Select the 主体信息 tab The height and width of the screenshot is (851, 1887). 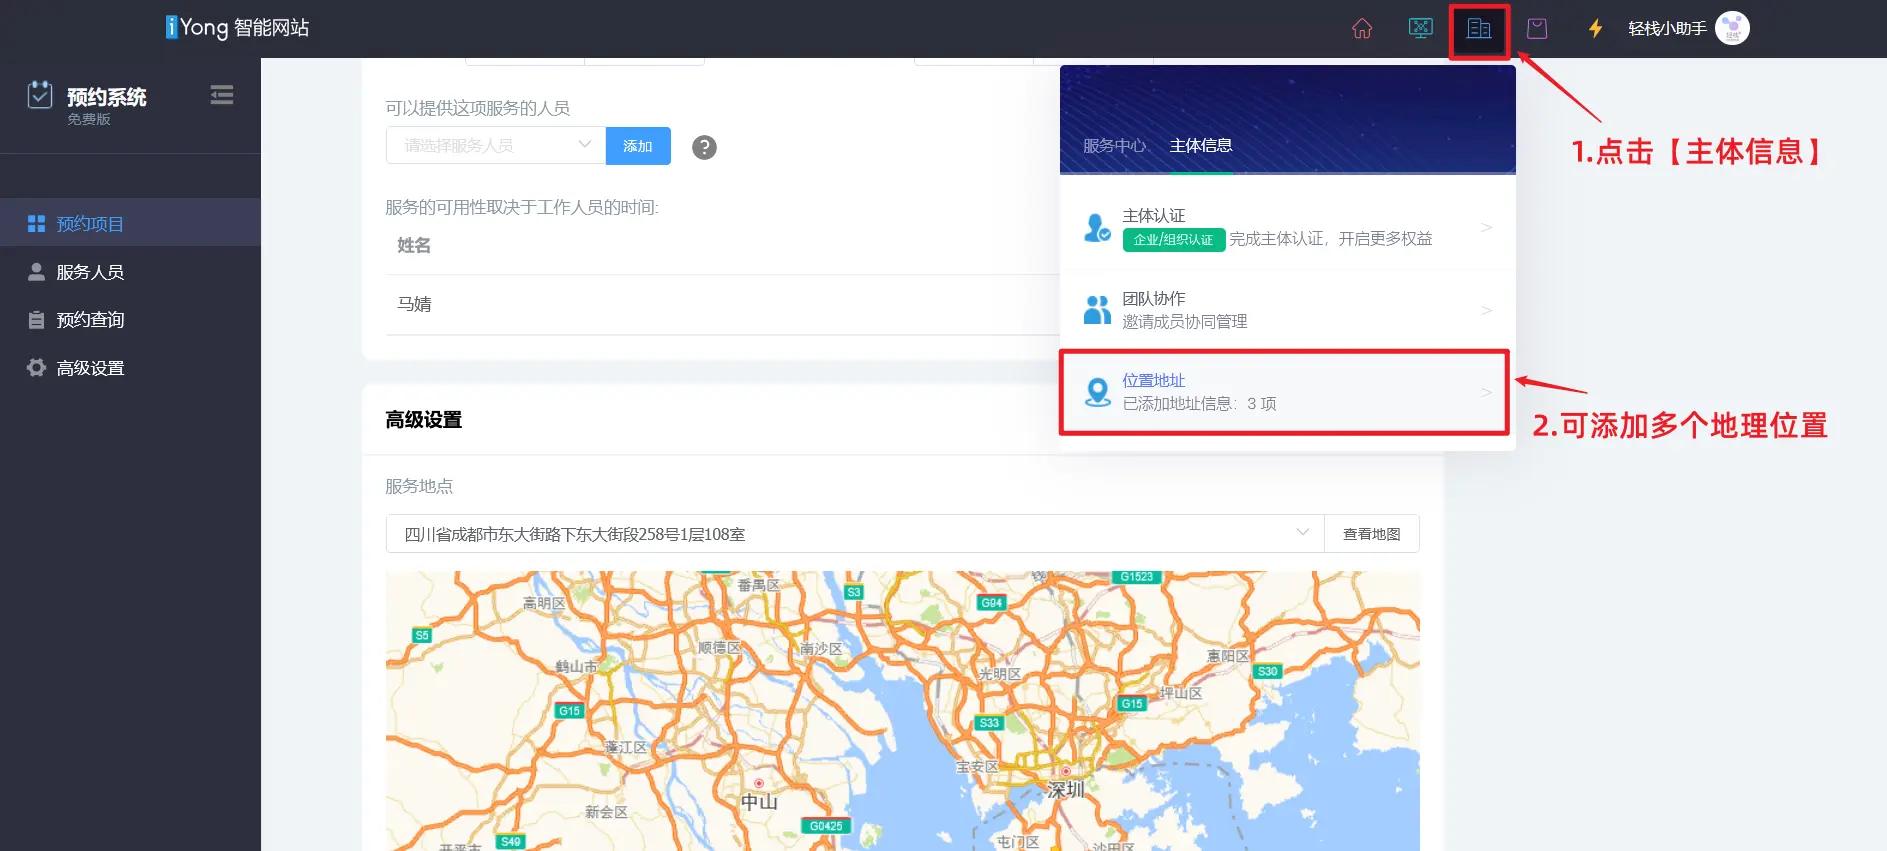[1201, 146]
